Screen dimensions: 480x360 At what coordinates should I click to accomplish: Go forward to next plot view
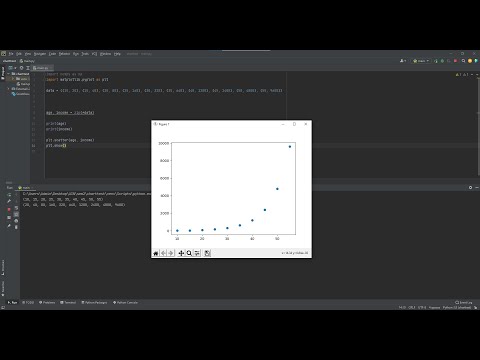click(171, 253)
